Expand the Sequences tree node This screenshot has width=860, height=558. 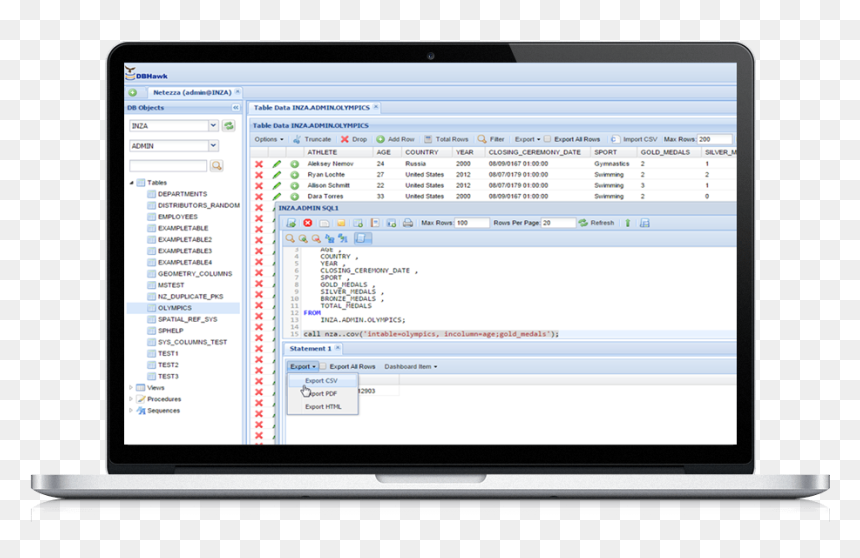[x=131, y=410]
